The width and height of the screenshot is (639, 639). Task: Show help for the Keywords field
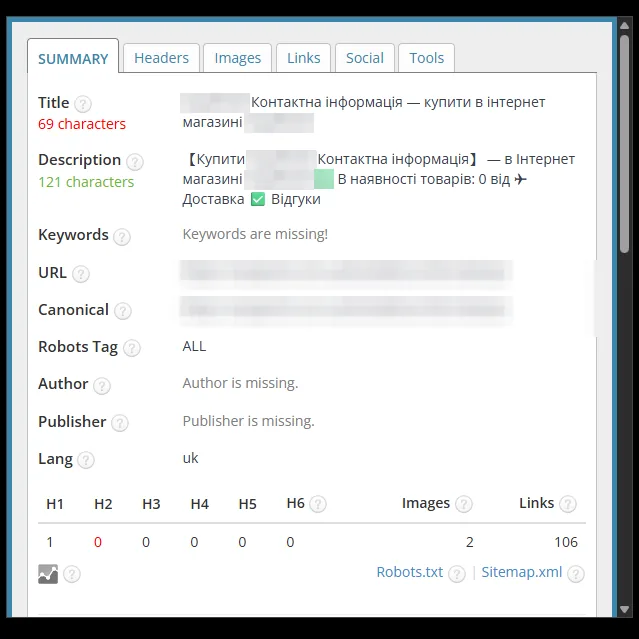coord(122,237)
